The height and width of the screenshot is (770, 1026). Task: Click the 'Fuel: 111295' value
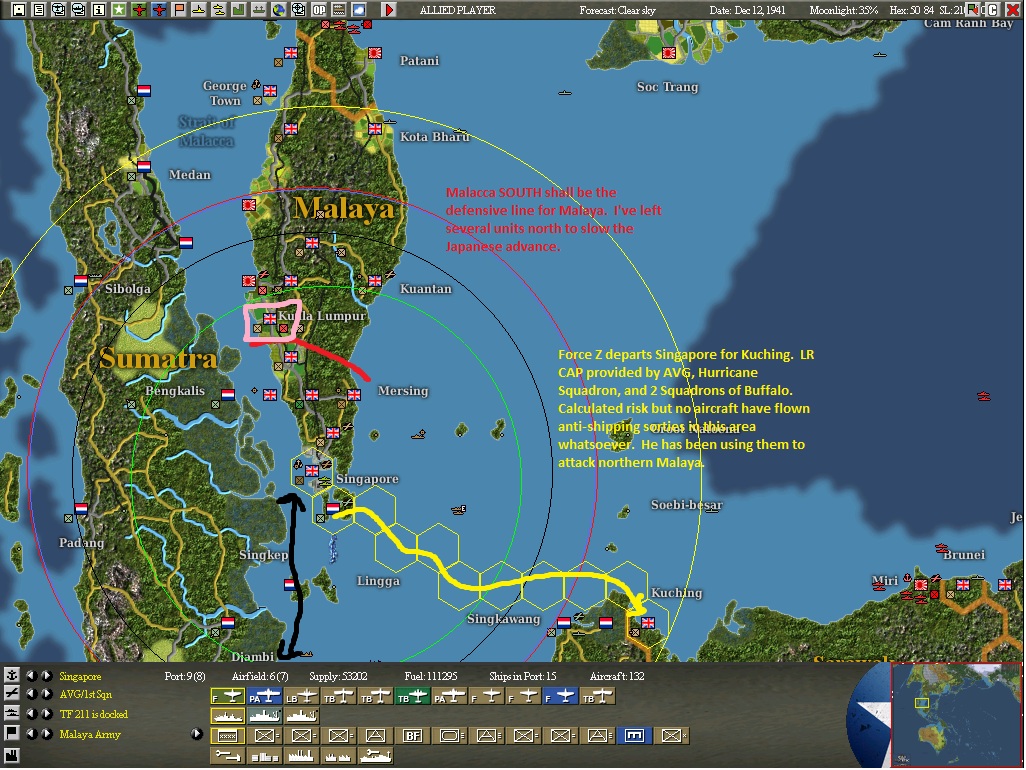coord(431,676)
